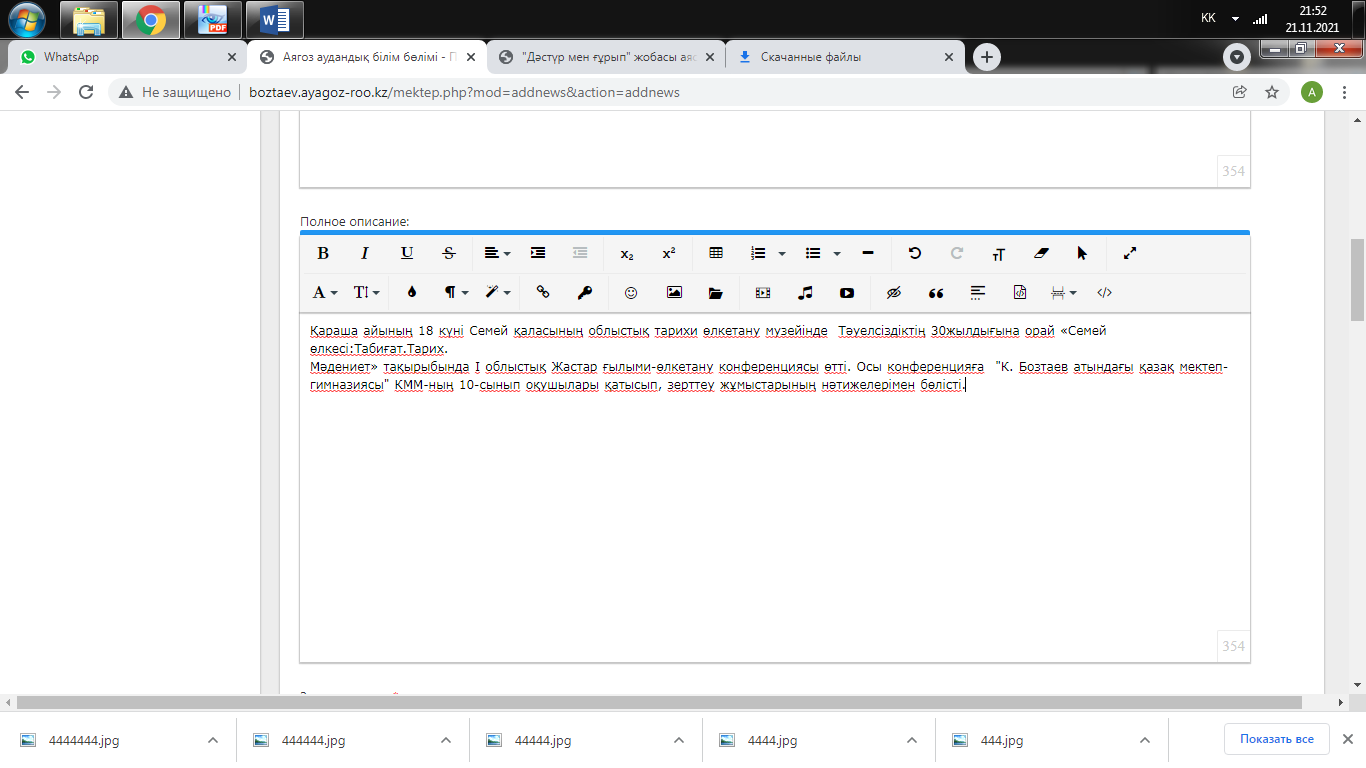Insert a table into the editor
This screenshot has width=1366, height=768.
[x=716, y=254]
